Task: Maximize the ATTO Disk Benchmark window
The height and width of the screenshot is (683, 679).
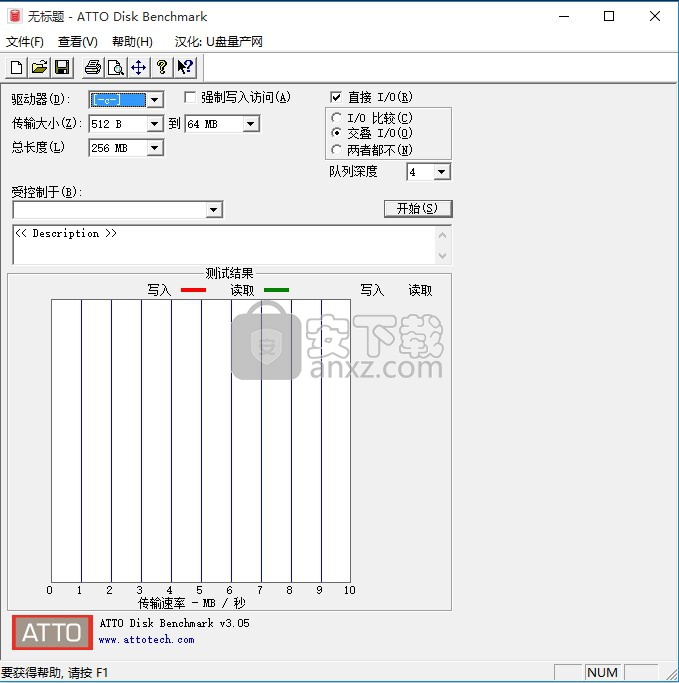Action: tap(609, 17)
